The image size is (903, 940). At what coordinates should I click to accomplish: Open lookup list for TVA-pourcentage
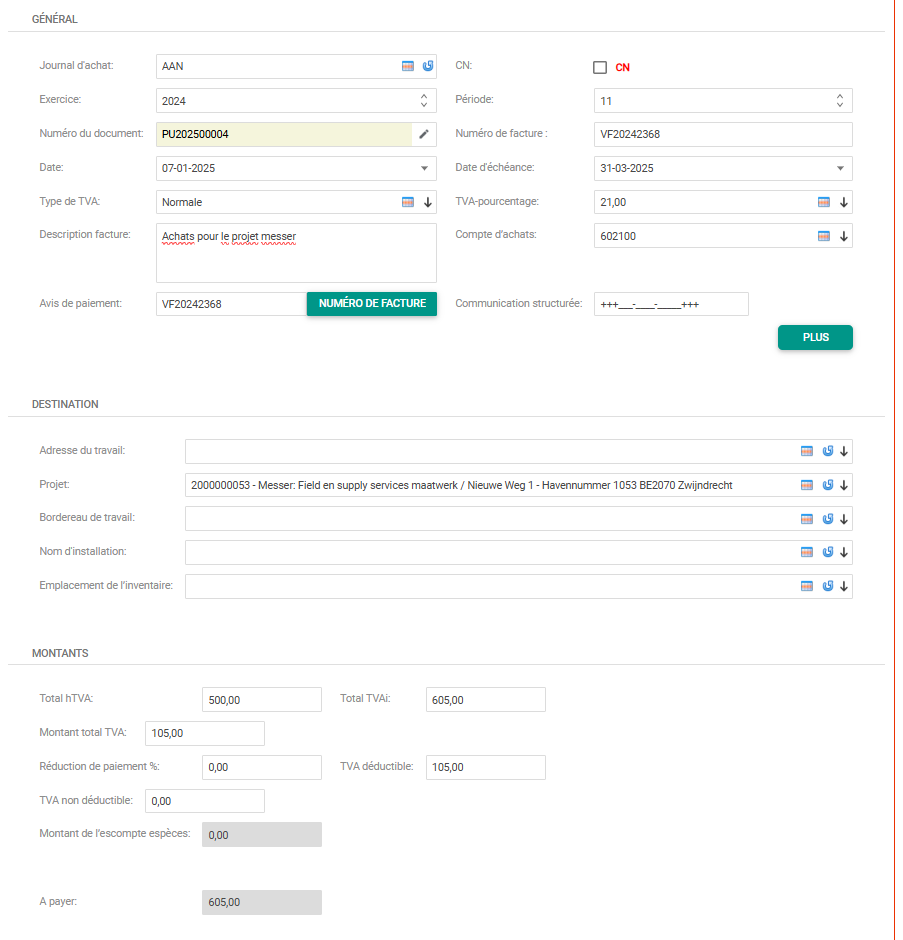(x=824, y=202)
